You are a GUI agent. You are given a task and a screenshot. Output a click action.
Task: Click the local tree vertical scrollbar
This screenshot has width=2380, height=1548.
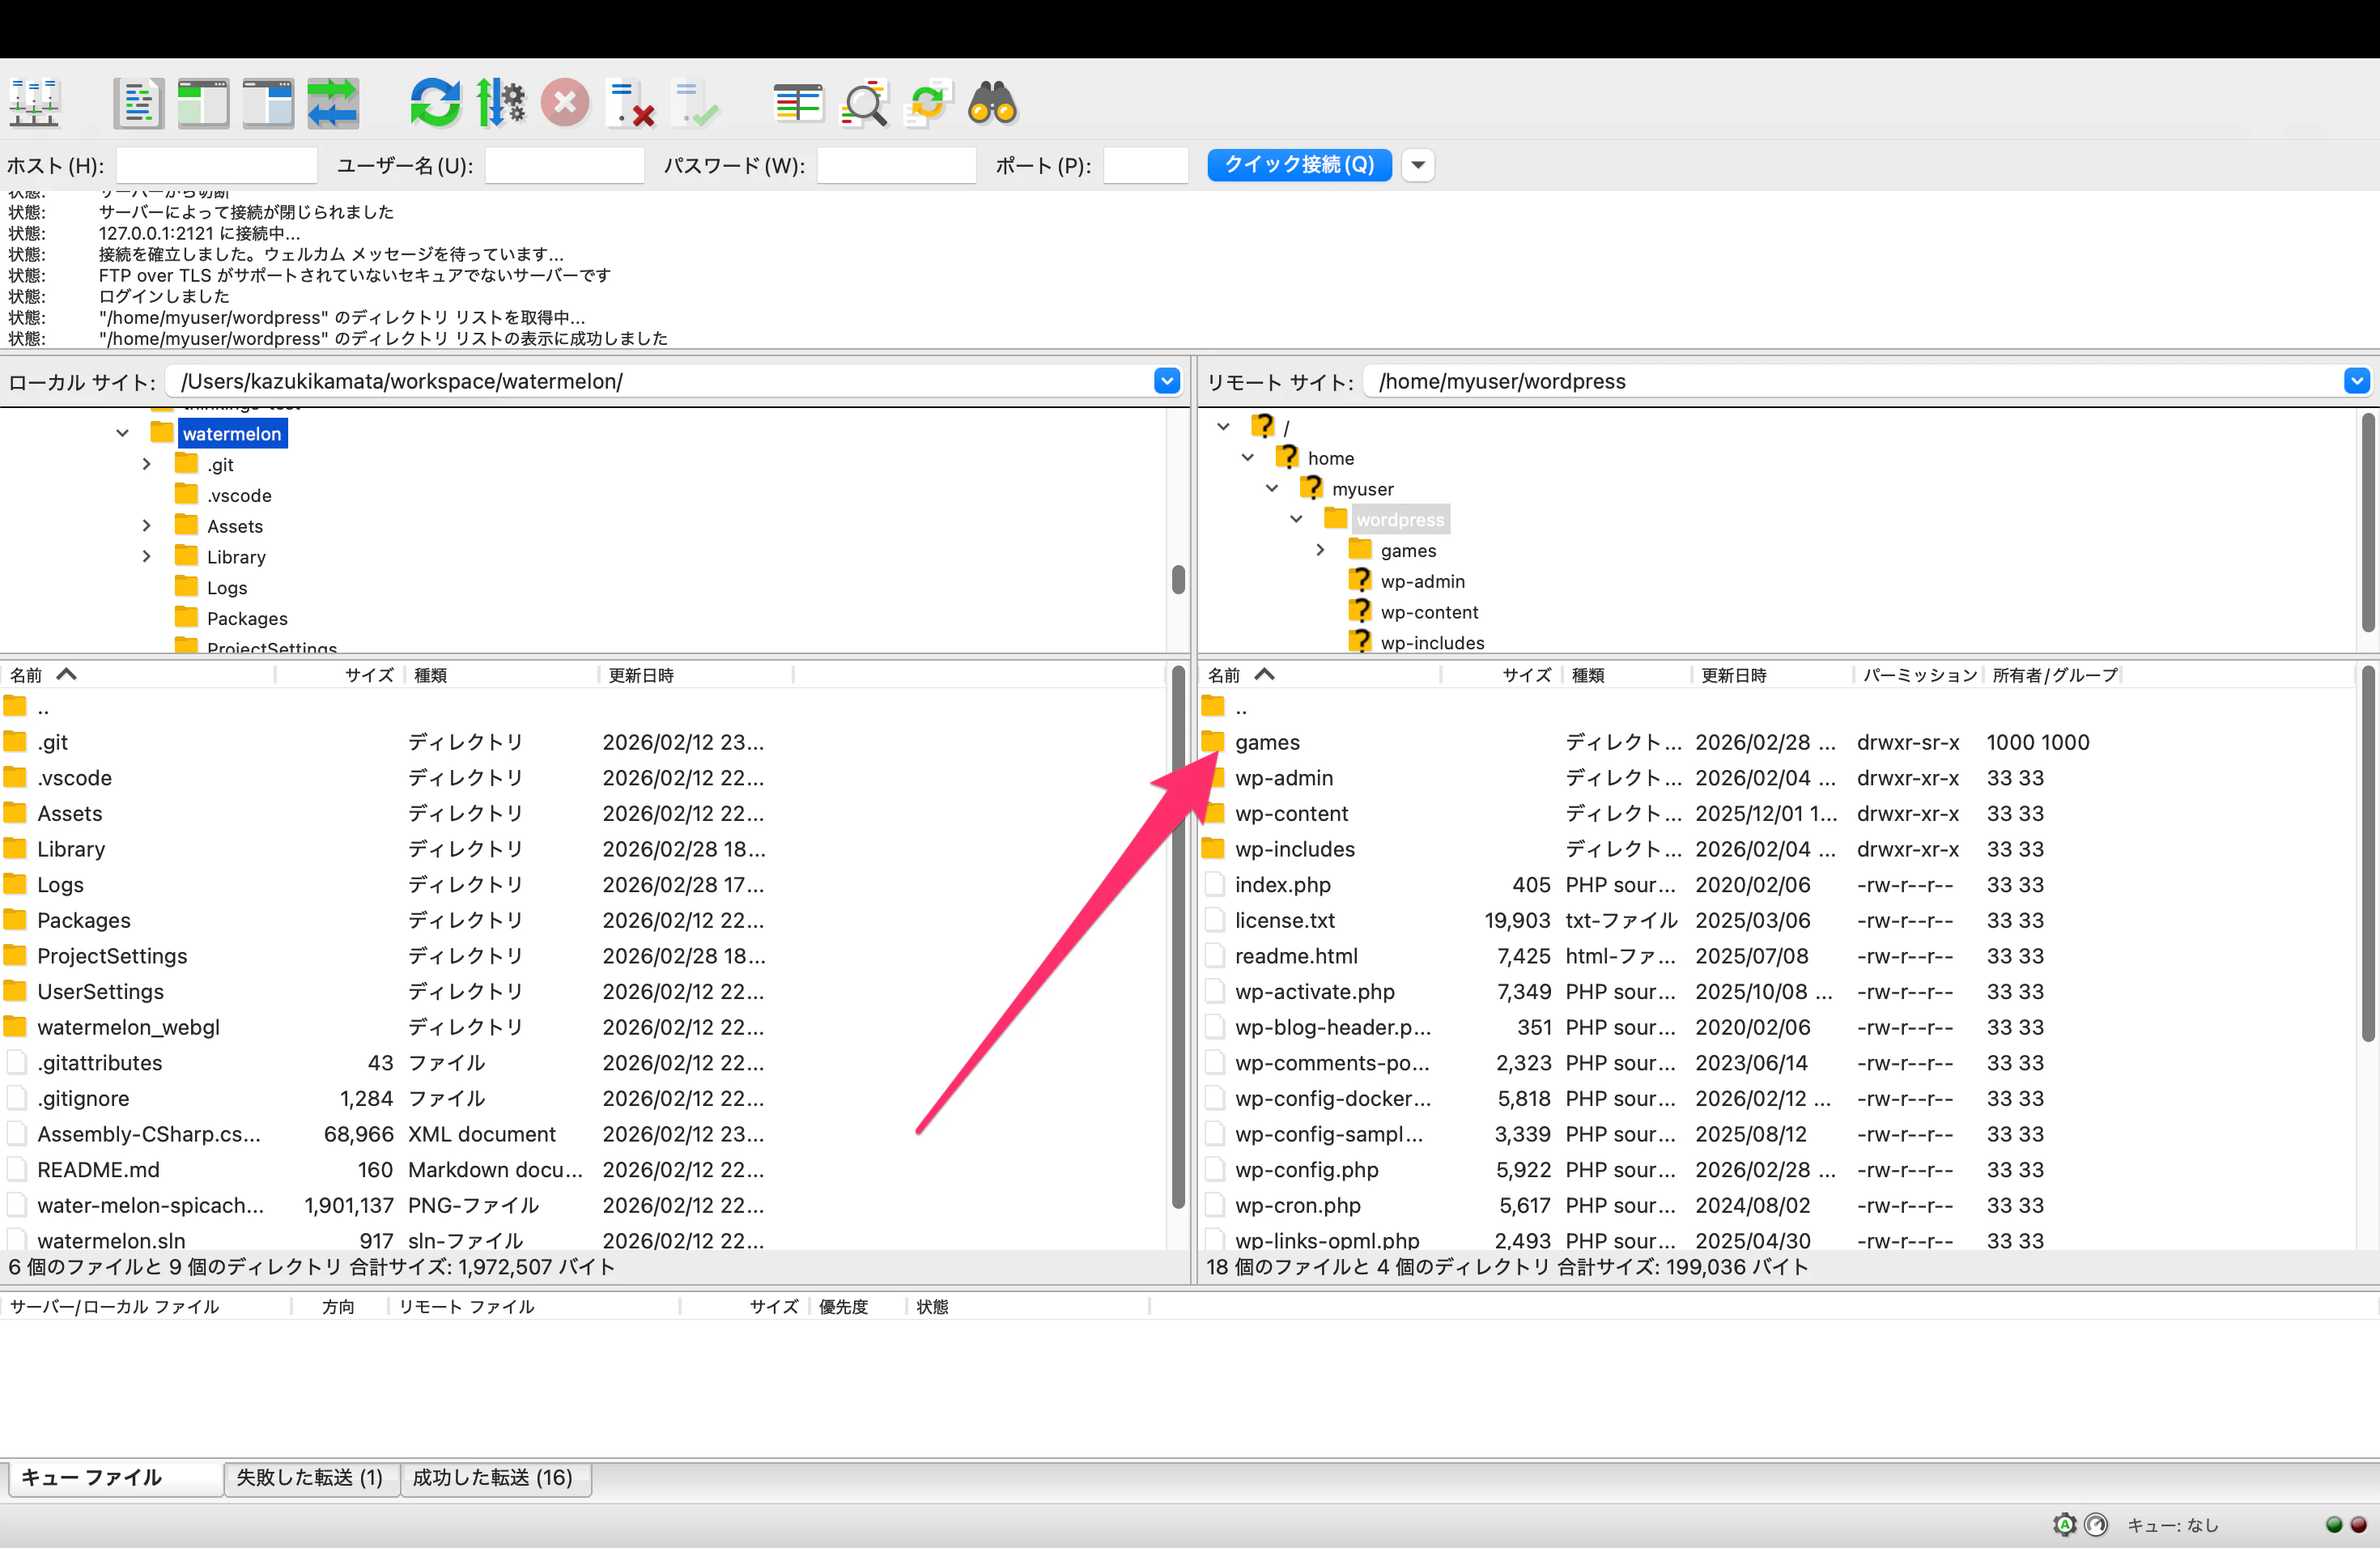click(1178, 579)
